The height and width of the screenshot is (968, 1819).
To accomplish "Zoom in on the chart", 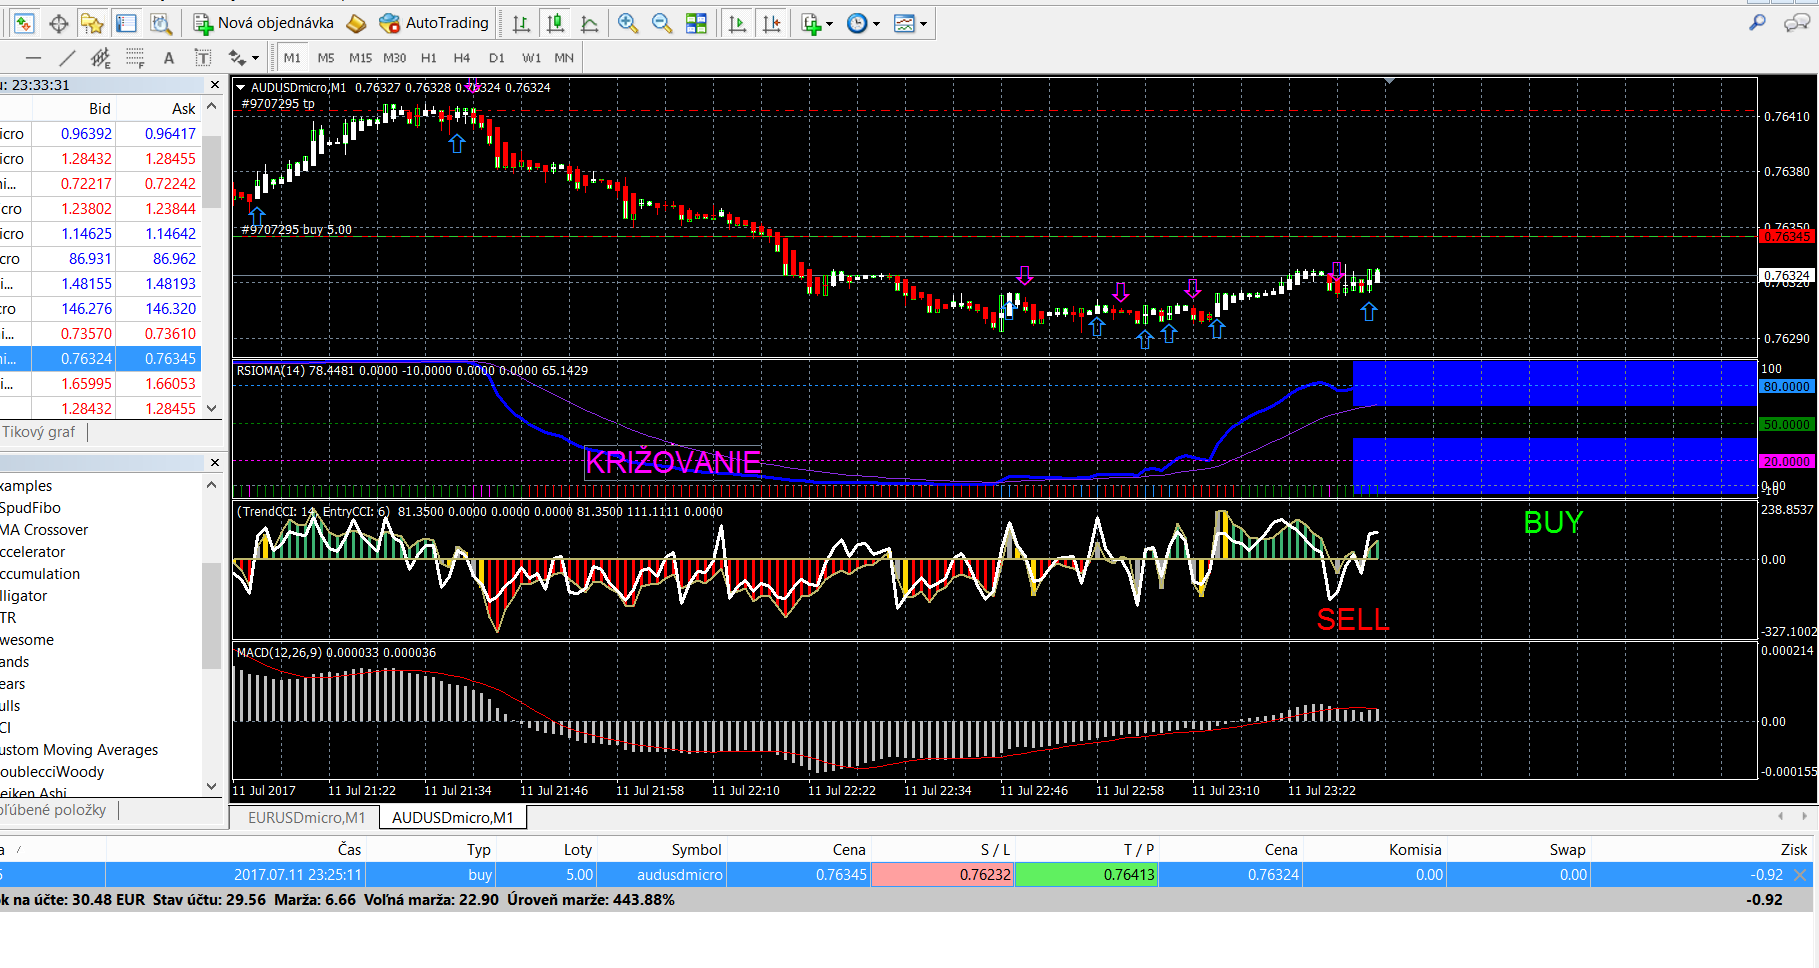I will coord(628,23).
